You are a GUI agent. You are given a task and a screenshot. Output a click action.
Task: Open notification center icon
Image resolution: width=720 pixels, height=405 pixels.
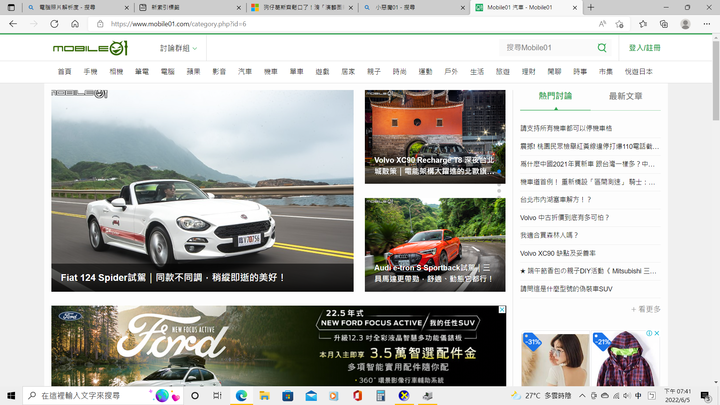(x=706, y=395)
